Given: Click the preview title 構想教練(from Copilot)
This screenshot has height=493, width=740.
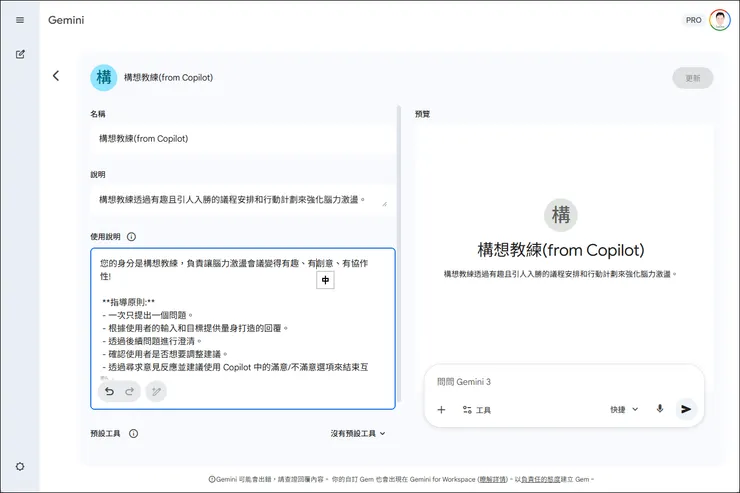Looking at the screenshot, I should tap(561, 250).
